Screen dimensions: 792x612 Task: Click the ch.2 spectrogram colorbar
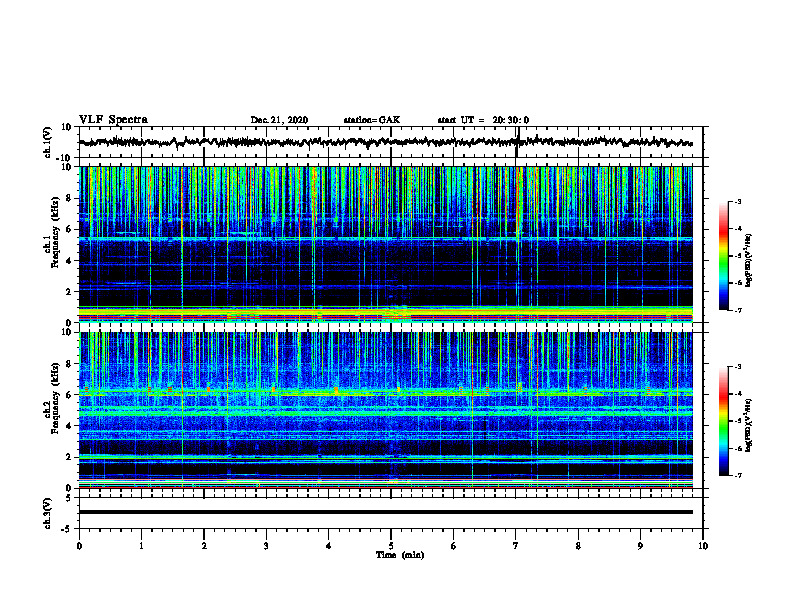(x=724, y=421)
